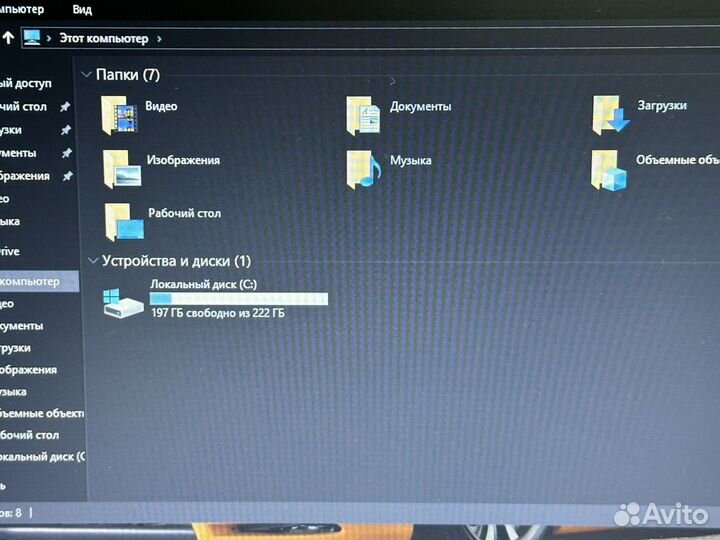Click the Этот компьютер breadcrumb in address bar
Screen dimensions: 720x540
[x=101, y=39]
